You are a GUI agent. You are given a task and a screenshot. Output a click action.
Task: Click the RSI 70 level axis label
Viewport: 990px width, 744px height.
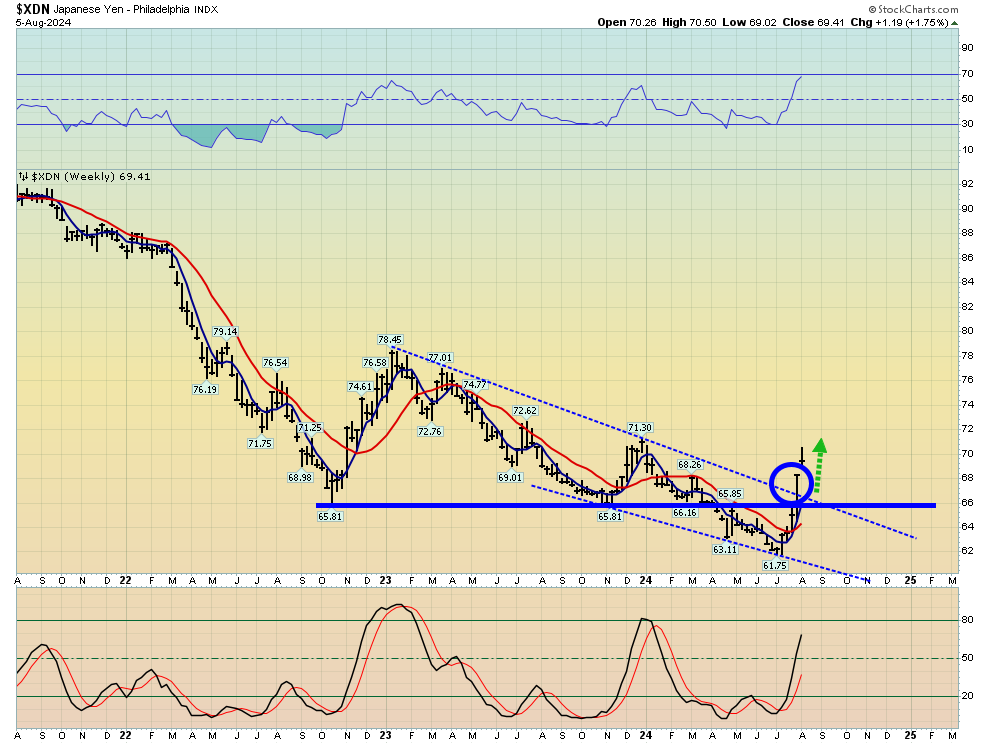click(967, 74)
